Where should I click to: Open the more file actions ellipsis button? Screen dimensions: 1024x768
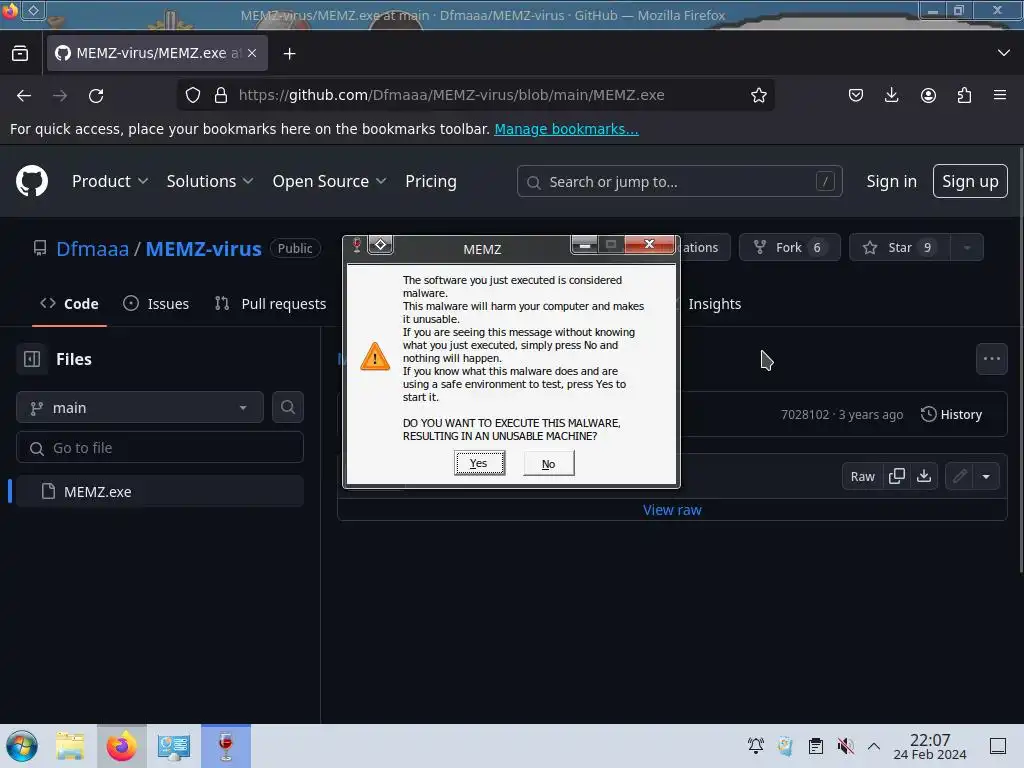(x=991, y=359)
